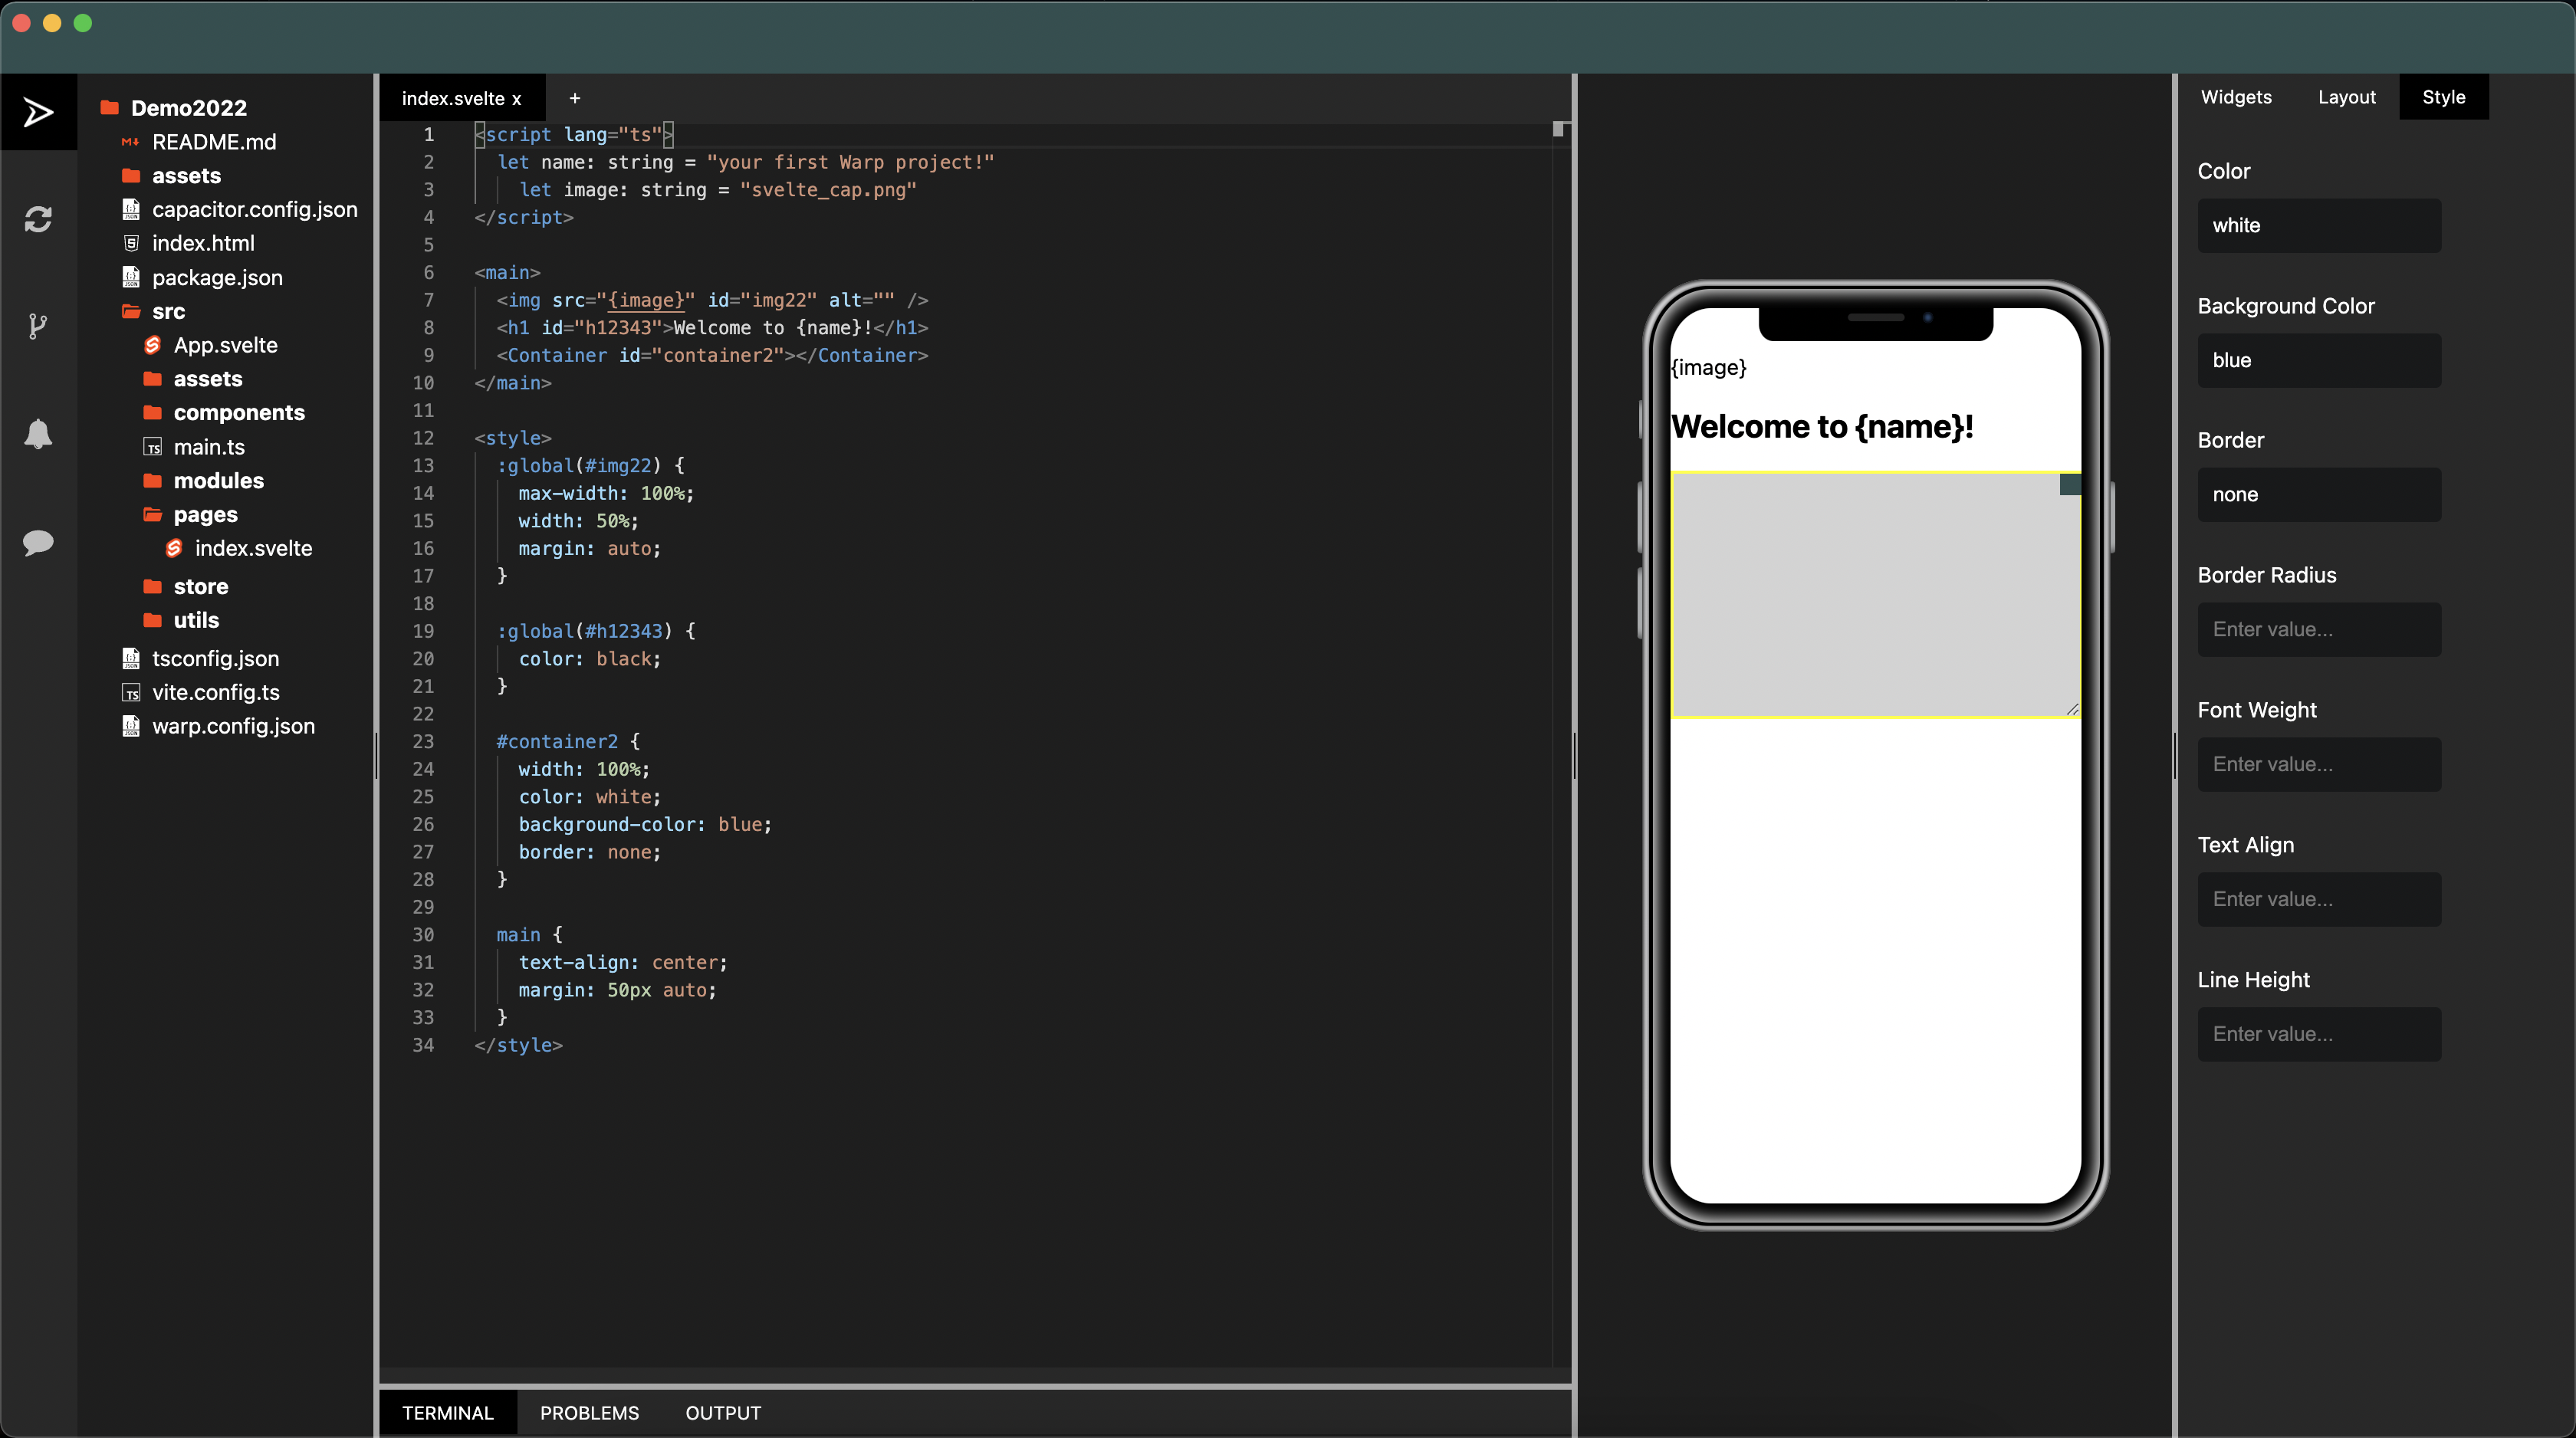Viewport: 2576px width, 1438px height.
Task: Click the JSON icon beside warp.config.json
Action: (x=130, y=726)
